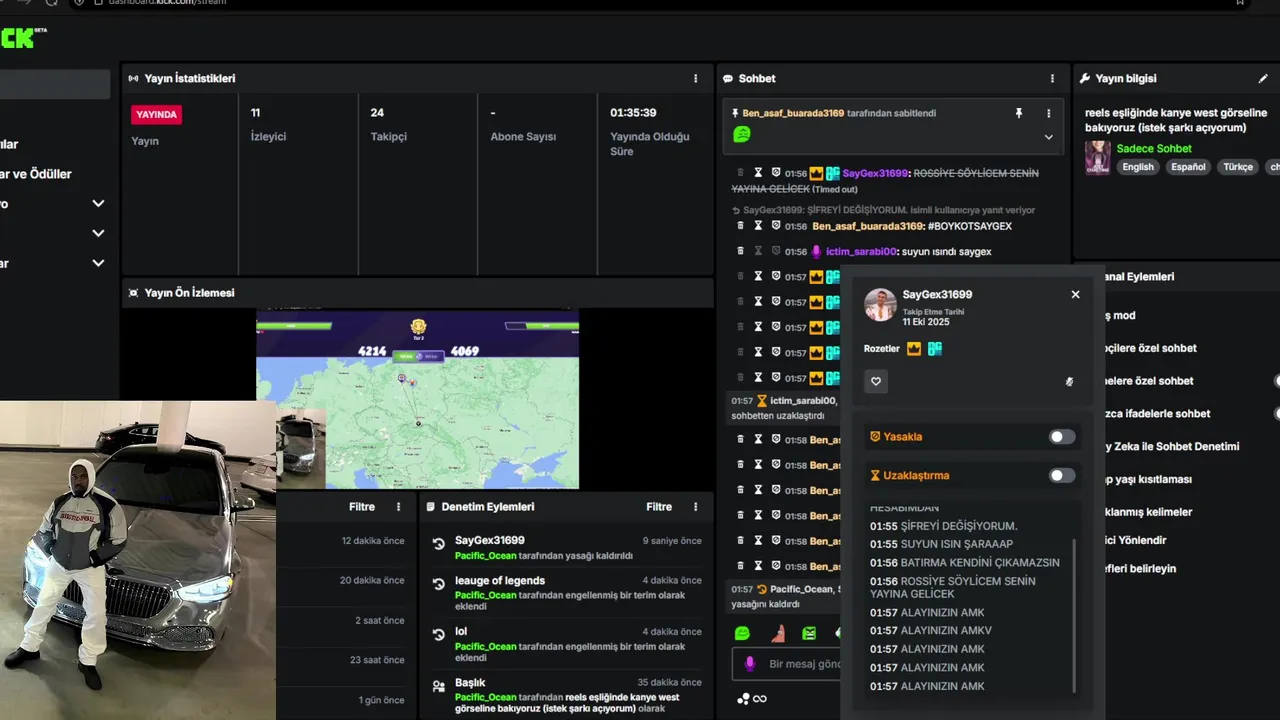Click the message input field

click(x=788, y=664)
